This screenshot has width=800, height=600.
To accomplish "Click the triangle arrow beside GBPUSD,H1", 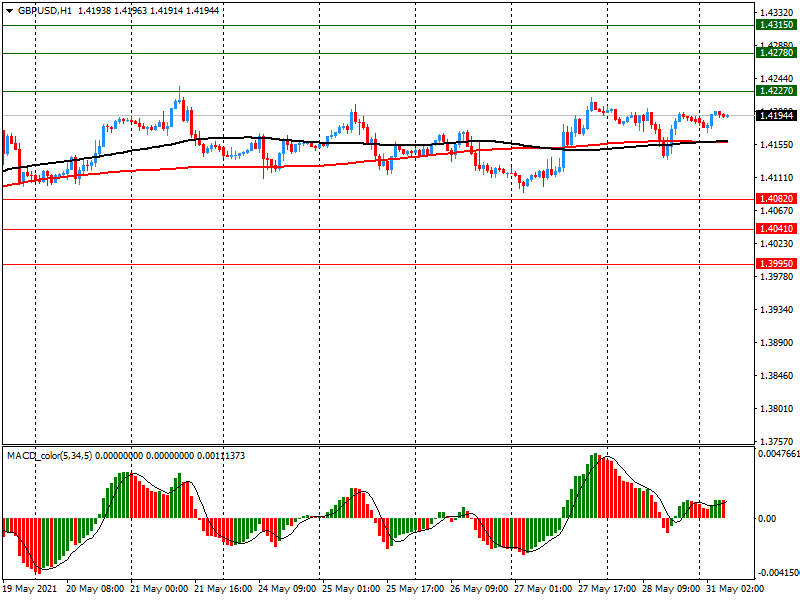I will (x=9, y=10).
